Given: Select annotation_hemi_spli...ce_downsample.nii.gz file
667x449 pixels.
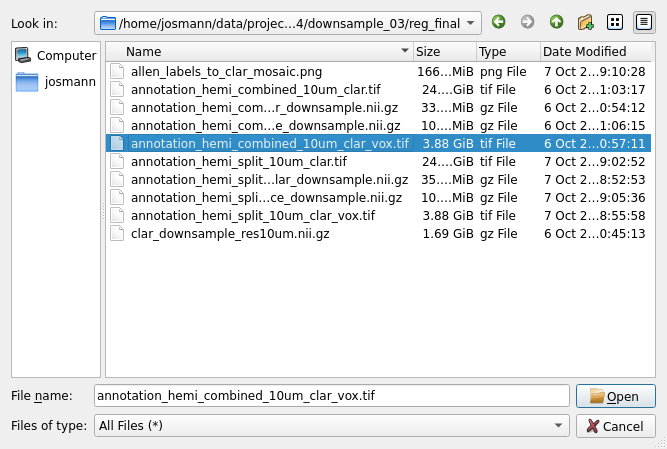Looking at the screenshot, I should point(378,198).
